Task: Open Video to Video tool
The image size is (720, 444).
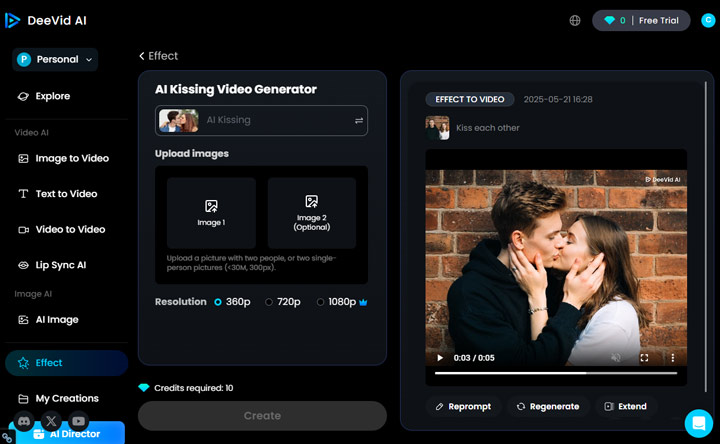Action: click(62, 230)
